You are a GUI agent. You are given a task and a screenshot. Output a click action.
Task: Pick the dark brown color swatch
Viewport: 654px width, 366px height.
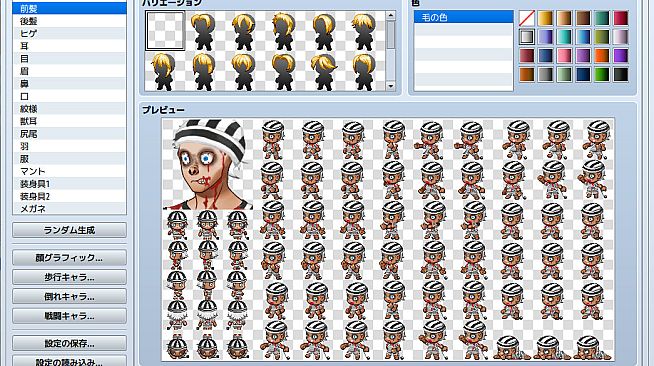pyautogui.click(x=583, y=18)
